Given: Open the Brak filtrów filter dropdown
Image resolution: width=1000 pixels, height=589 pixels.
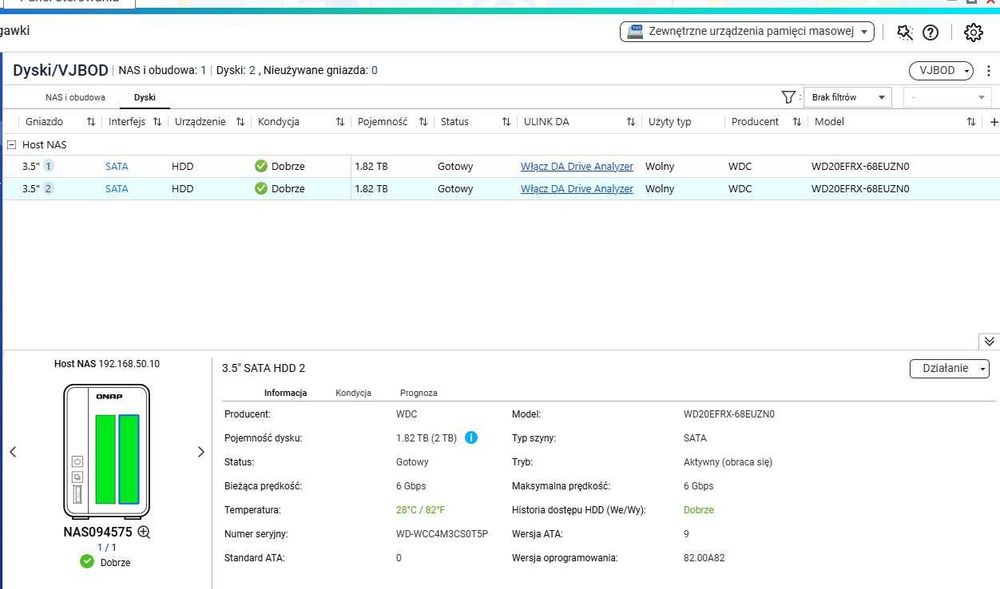Looking at the screenshot, I should (x=848, y=98).
